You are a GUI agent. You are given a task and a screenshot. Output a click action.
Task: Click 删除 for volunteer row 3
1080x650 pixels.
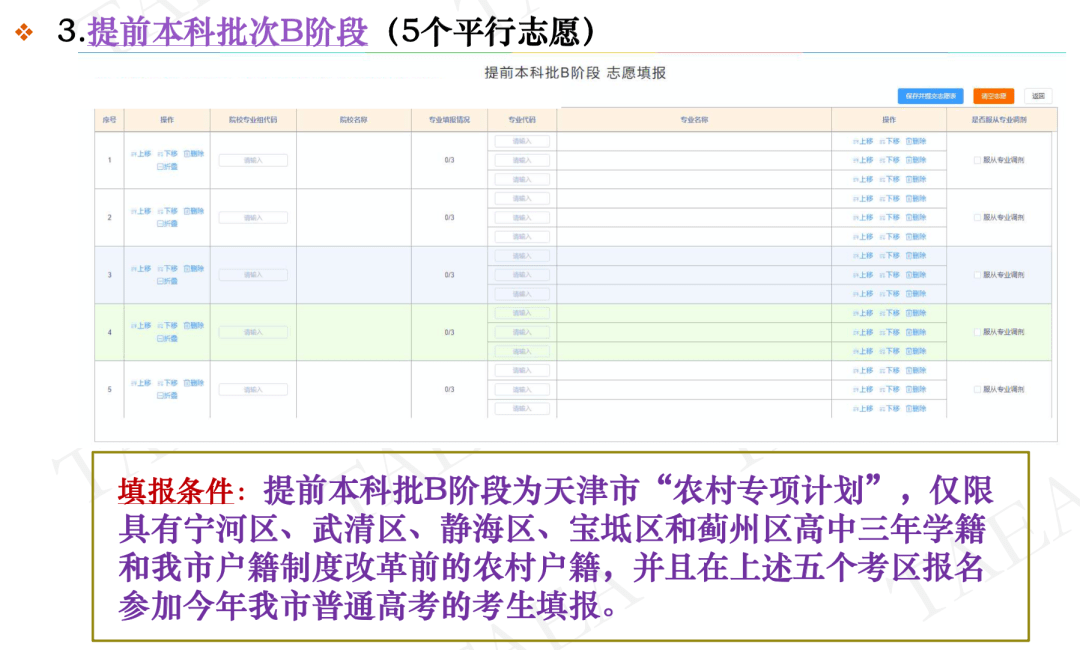pyautogui.click(x=194, y=268)
